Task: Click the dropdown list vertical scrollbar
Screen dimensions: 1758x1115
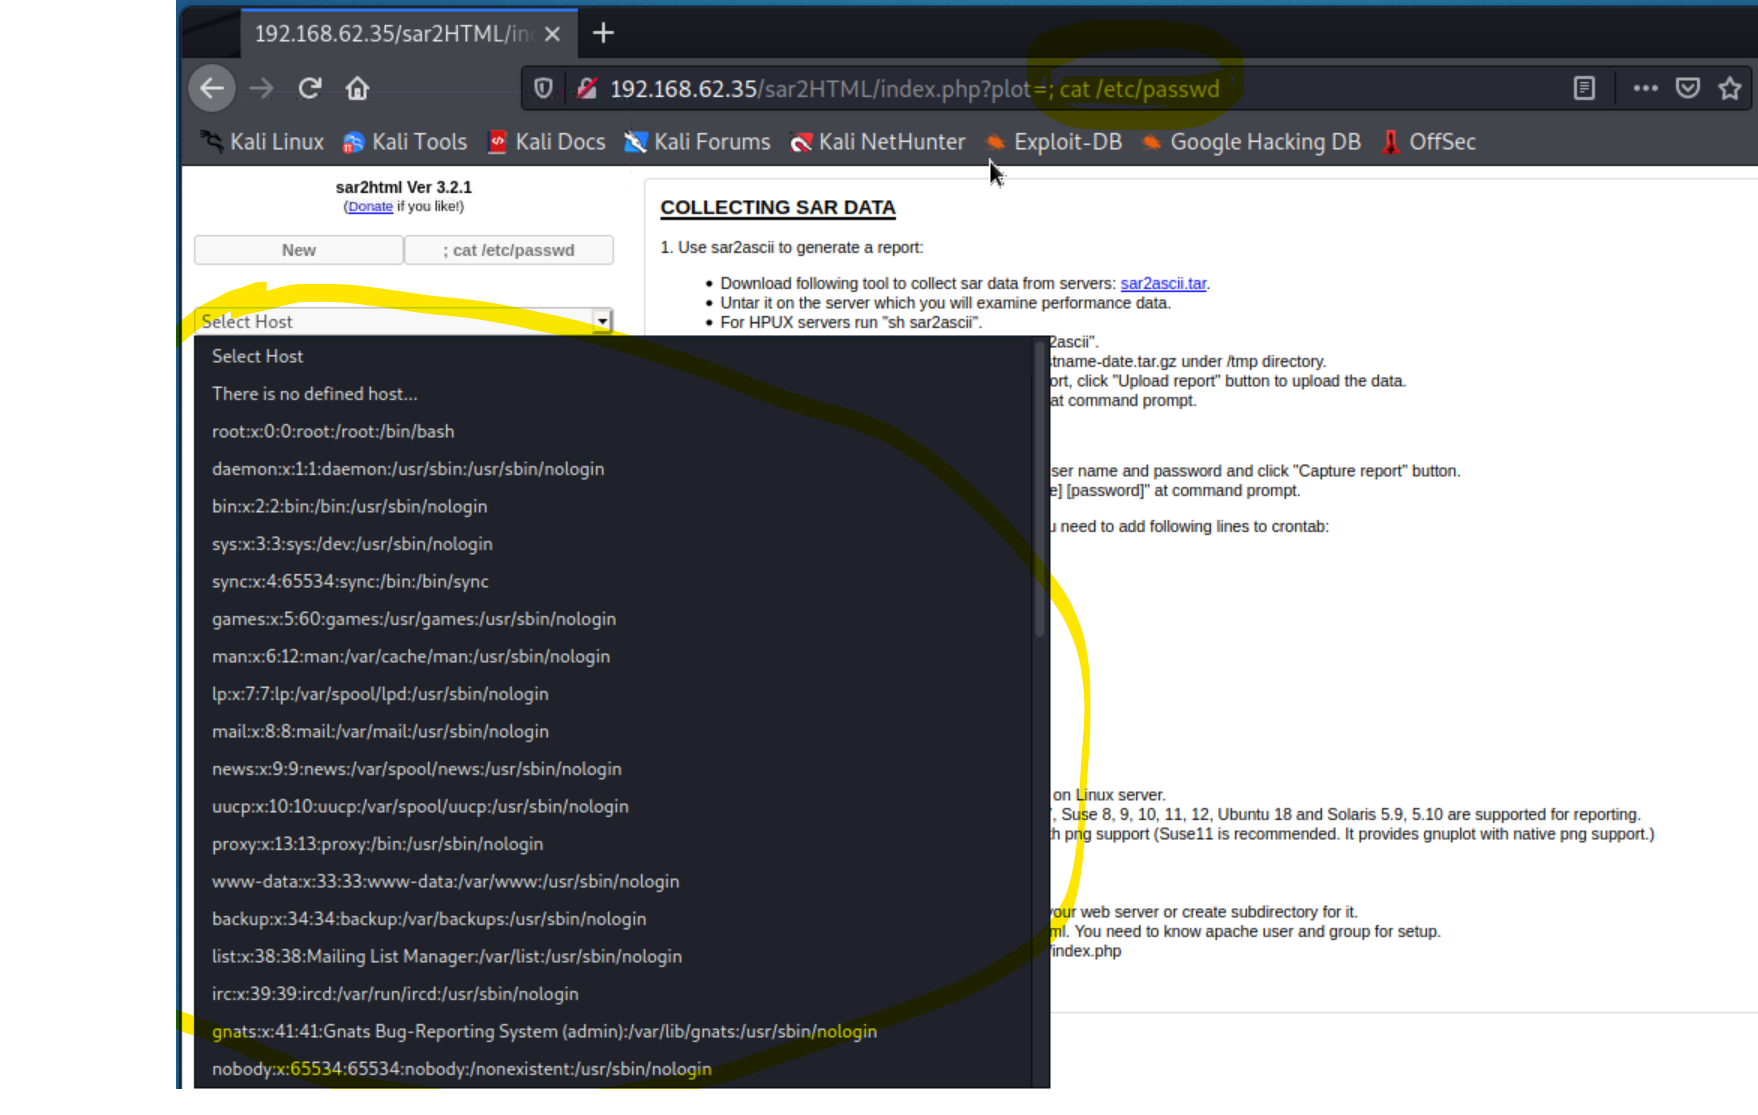Action: point(1040,490)
